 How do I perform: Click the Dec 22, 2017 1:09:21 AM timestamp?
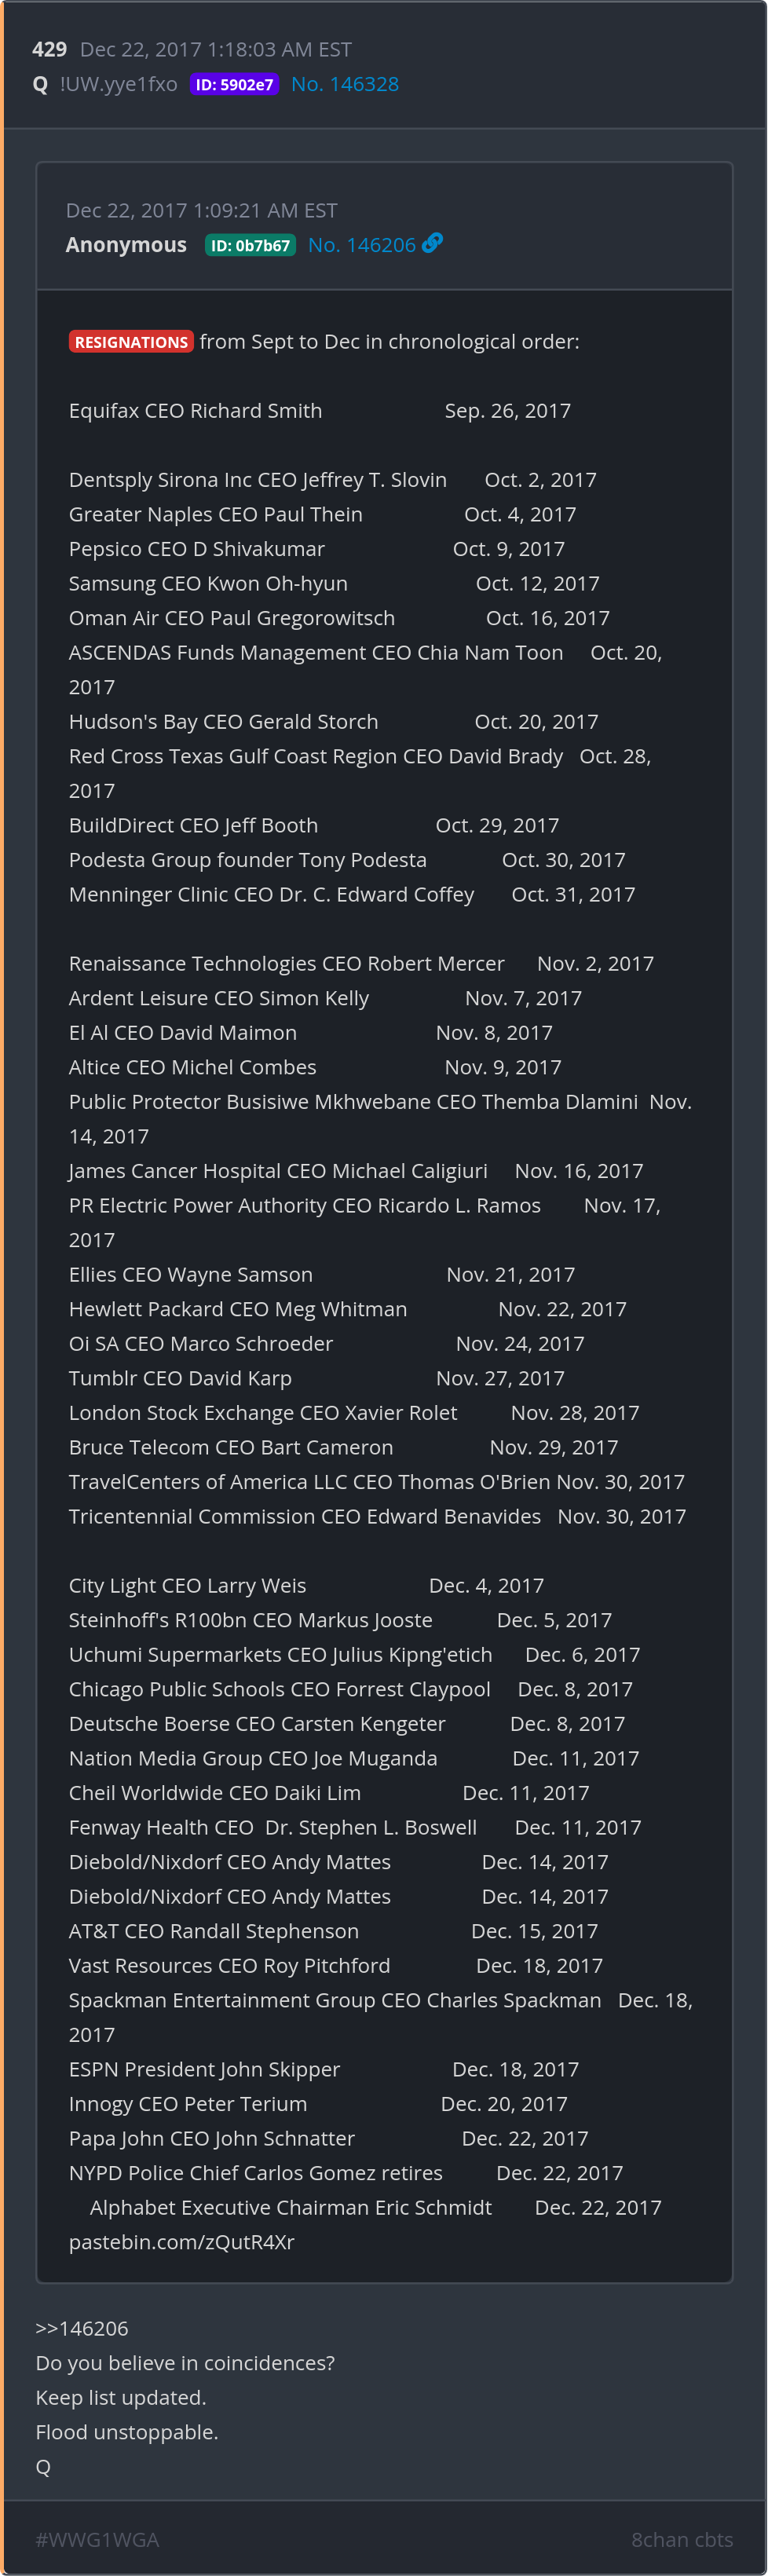[x=201, y=210]
